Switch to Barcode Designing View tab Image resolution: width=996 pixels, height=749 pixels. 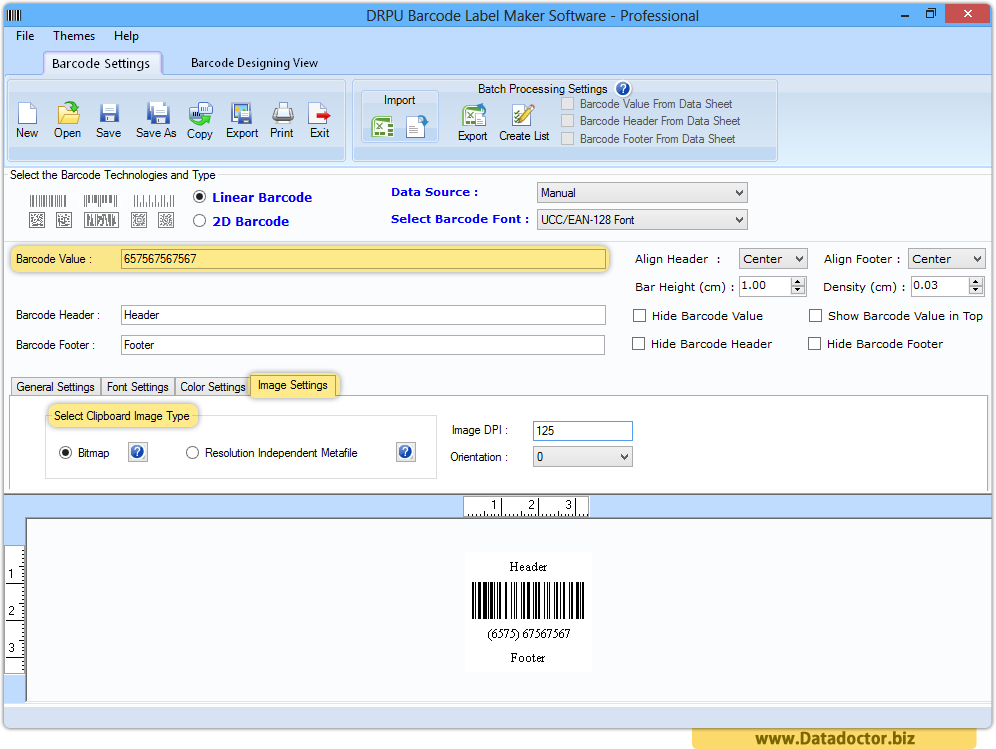(253, 62)
